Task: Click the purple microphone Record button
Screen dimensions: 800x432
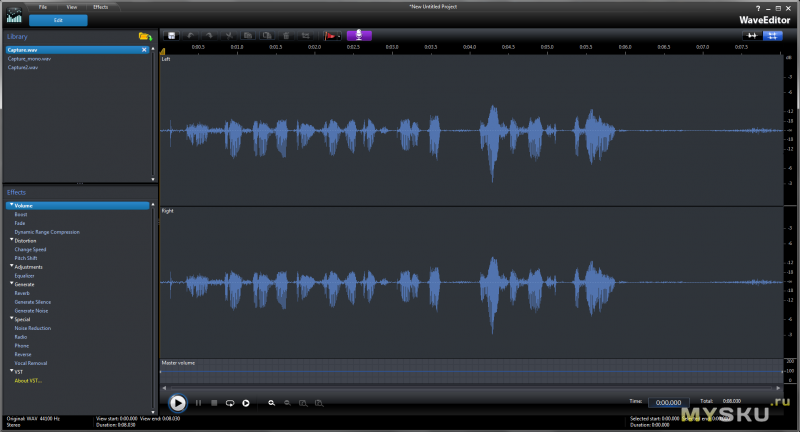Action: tap(359, 35)
